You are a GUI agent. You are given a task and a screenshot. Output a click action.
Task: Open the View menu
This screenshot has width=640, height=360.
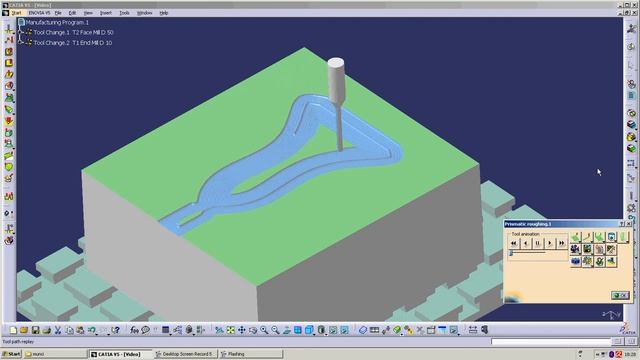point(88,13)
